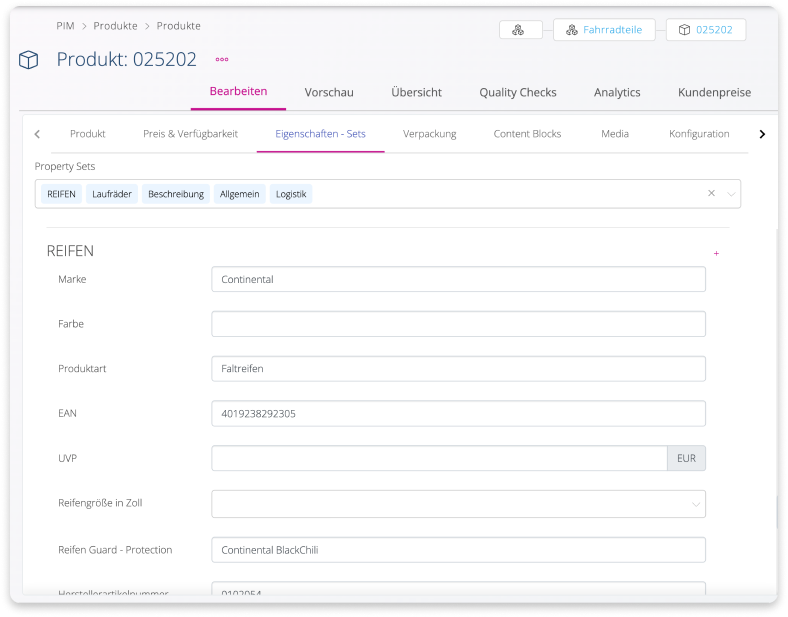Open the Quality Checks tab
The width and height of the screenshot is (788, 617).
[517, 92]
